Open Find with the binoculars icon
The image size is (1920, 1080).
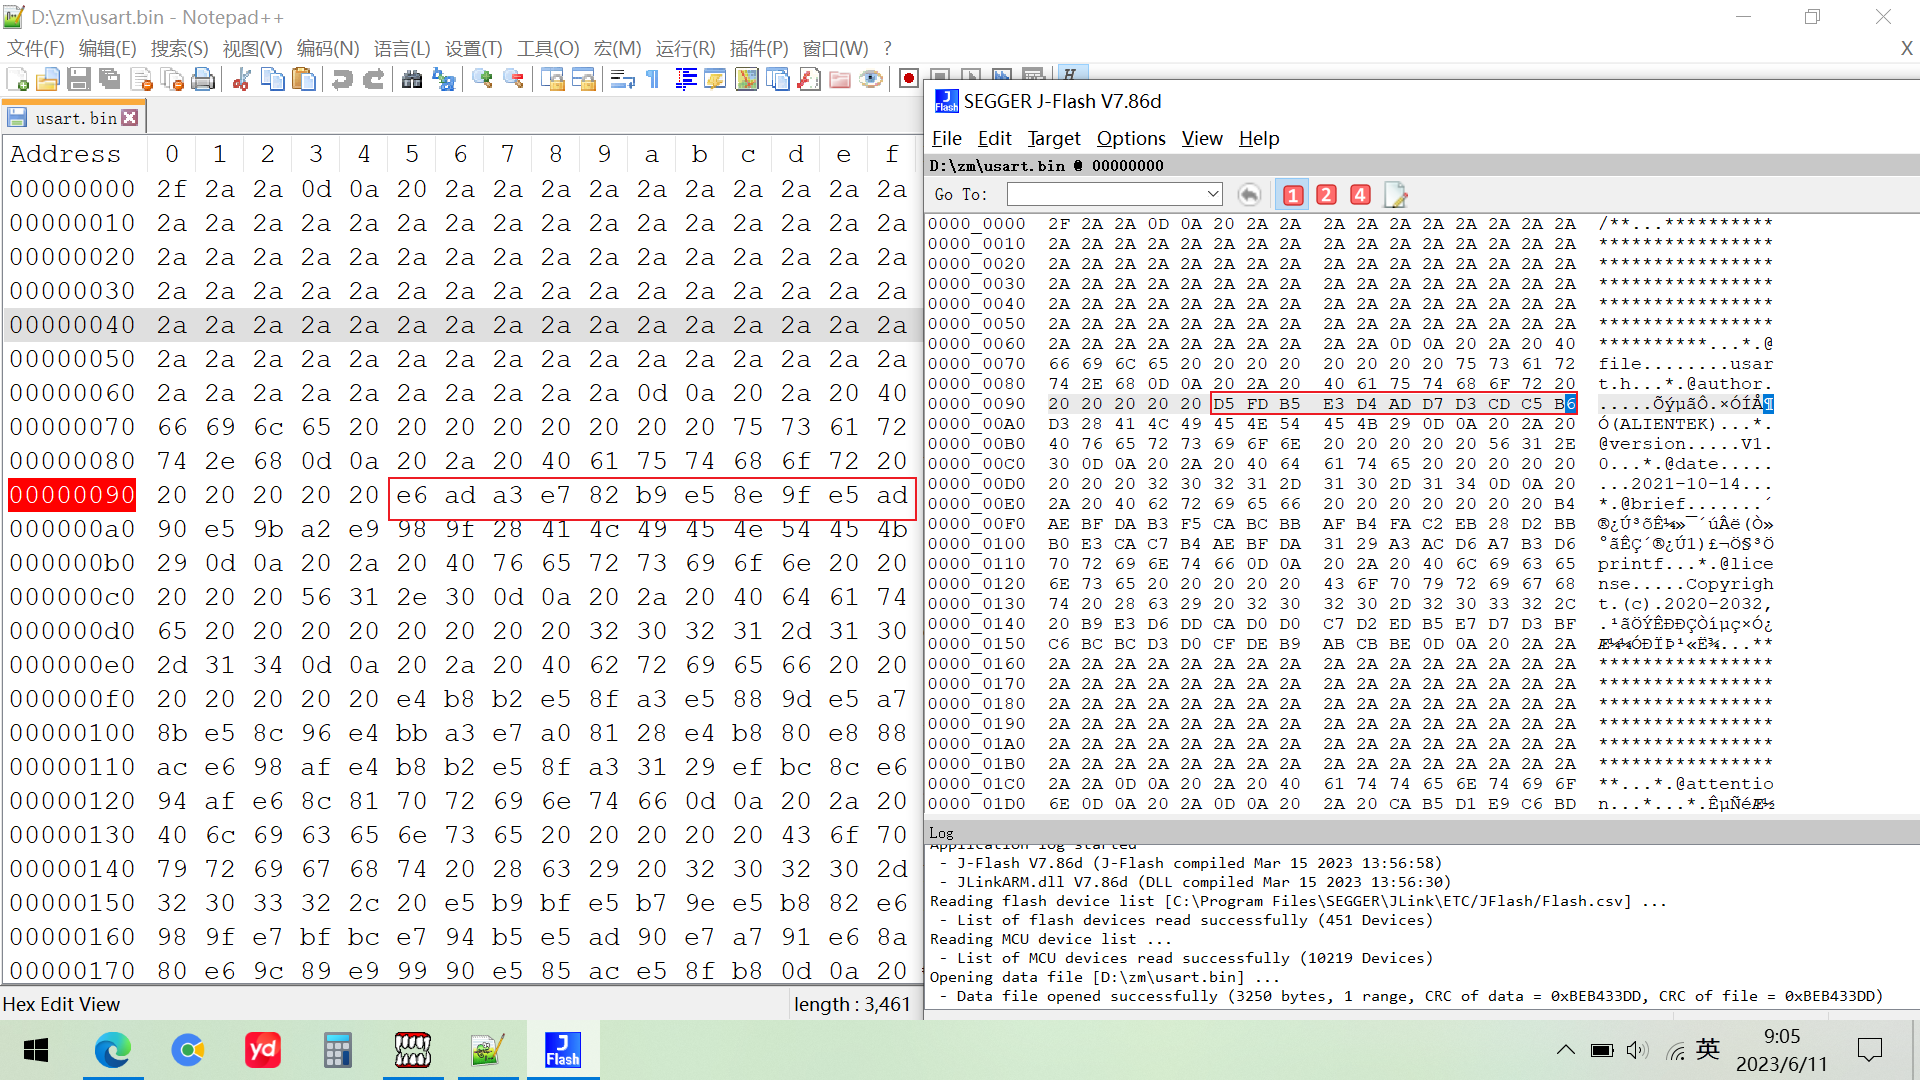click(x=412, y=79)
